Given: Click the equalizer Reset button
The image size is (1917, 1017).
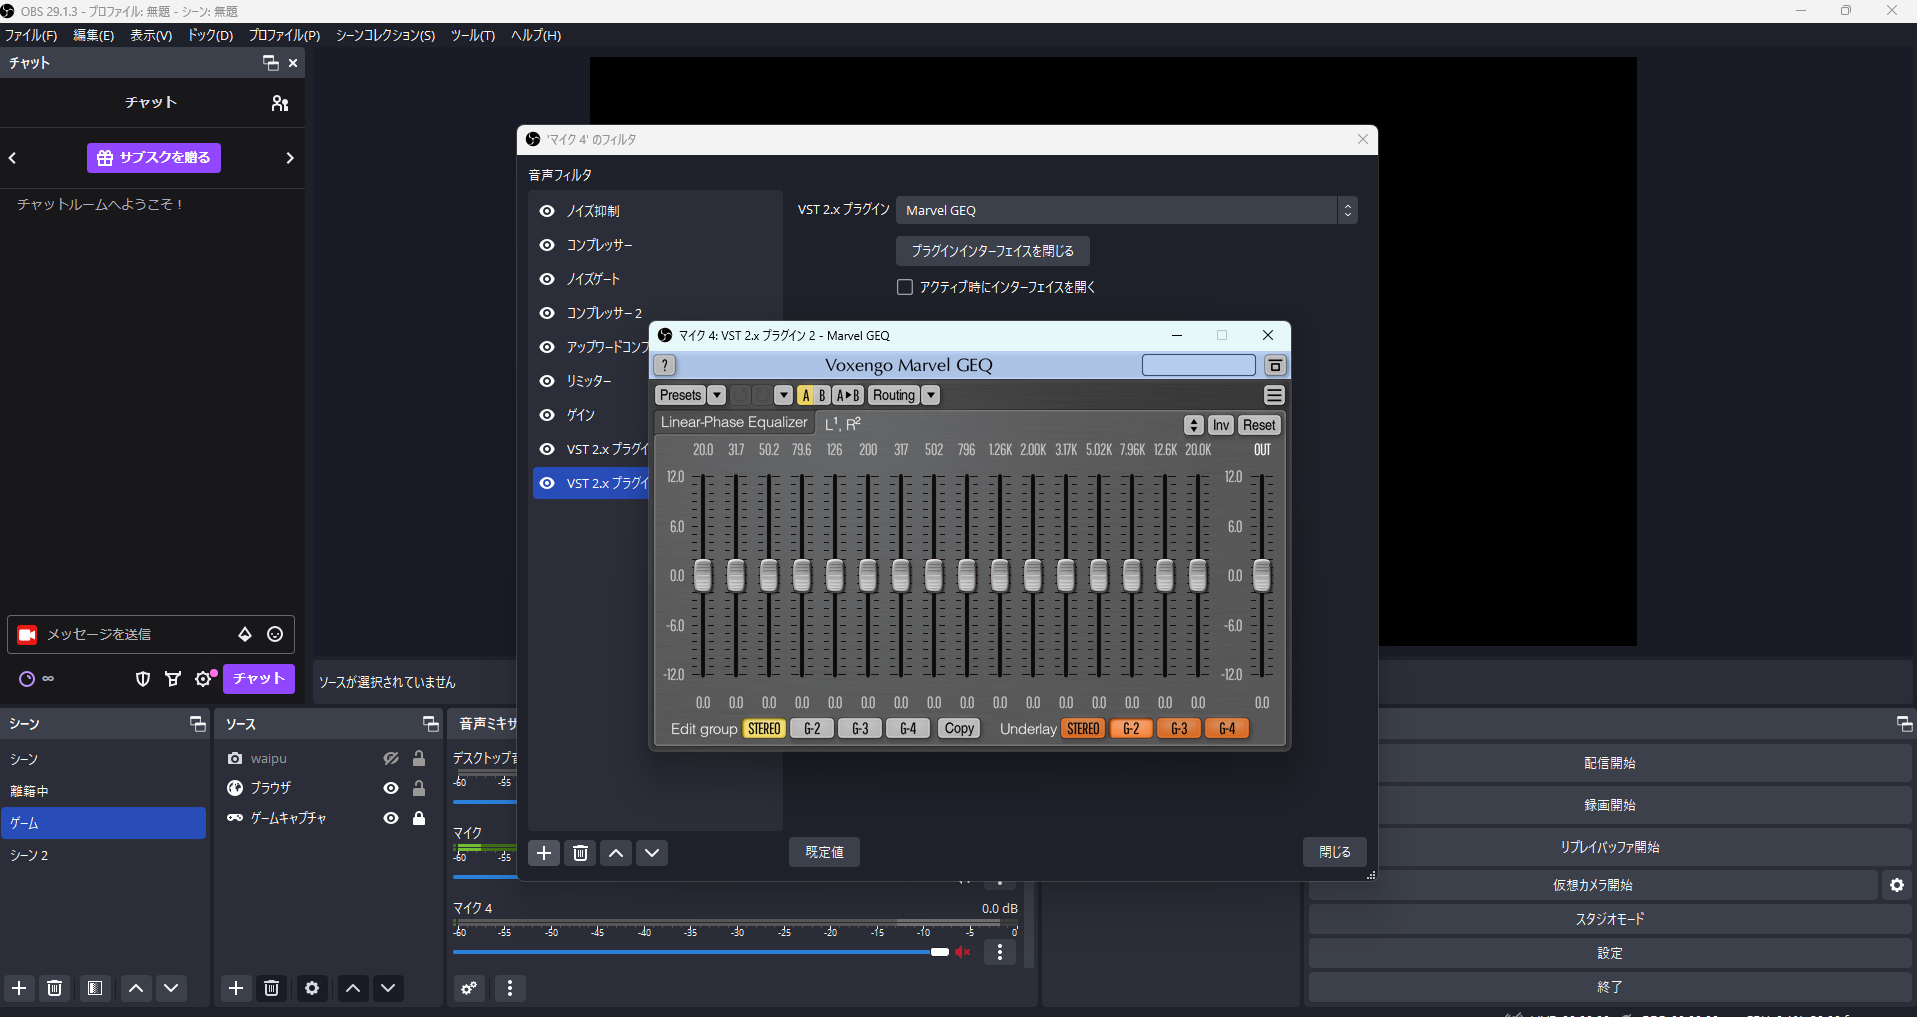Looking at the screenshot, I should 1259,425.
